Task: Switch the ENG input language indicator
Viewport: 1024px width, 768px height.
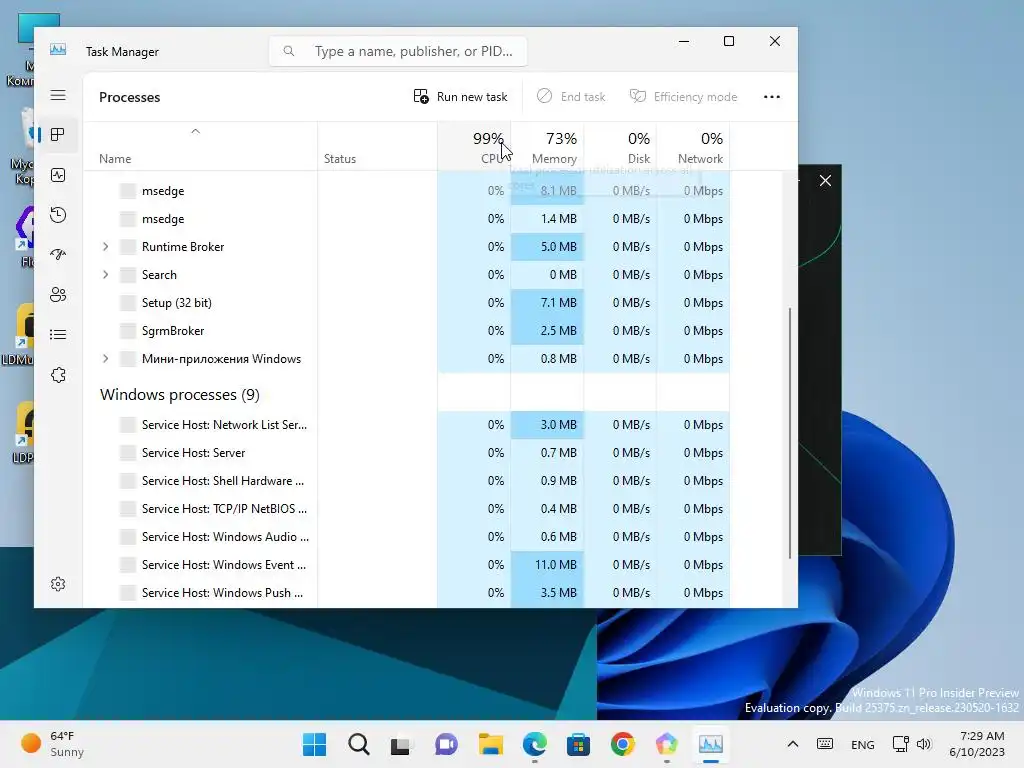Action: (x=863, y=744)
